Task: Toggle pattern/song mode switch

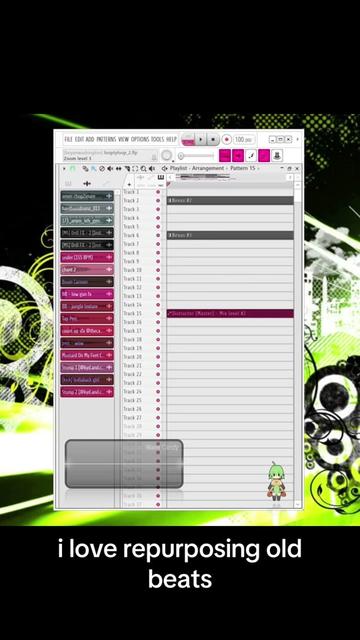Action: coord(187,139)
